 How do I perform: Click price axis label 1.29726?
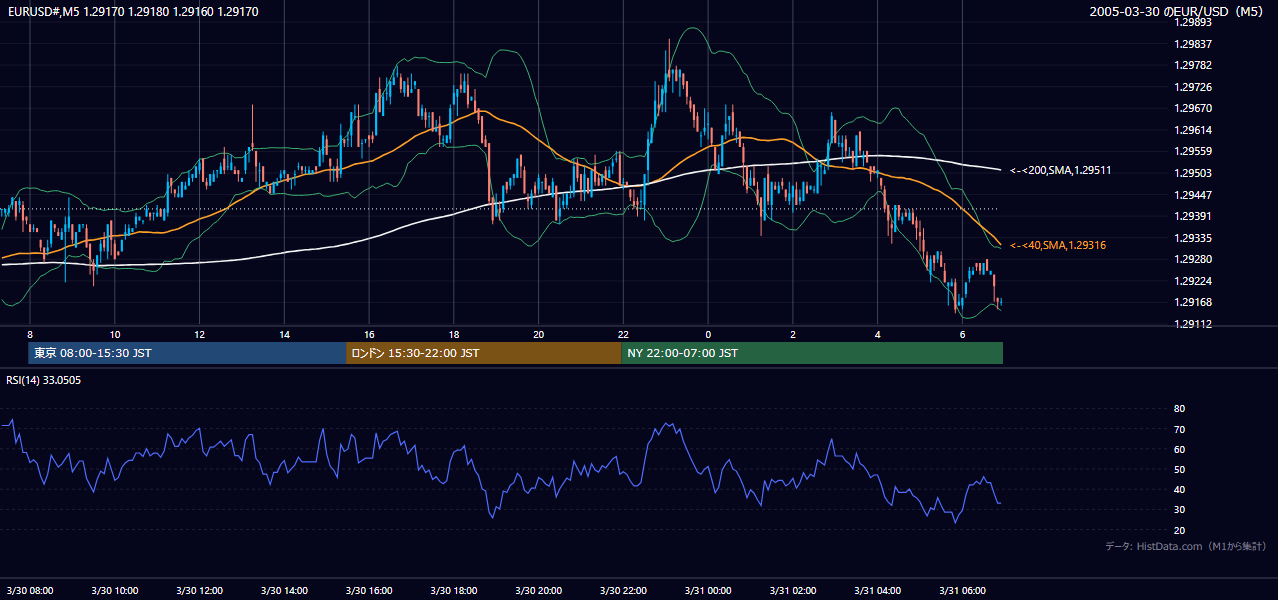pyautogui.click(x=1194, y=87)
